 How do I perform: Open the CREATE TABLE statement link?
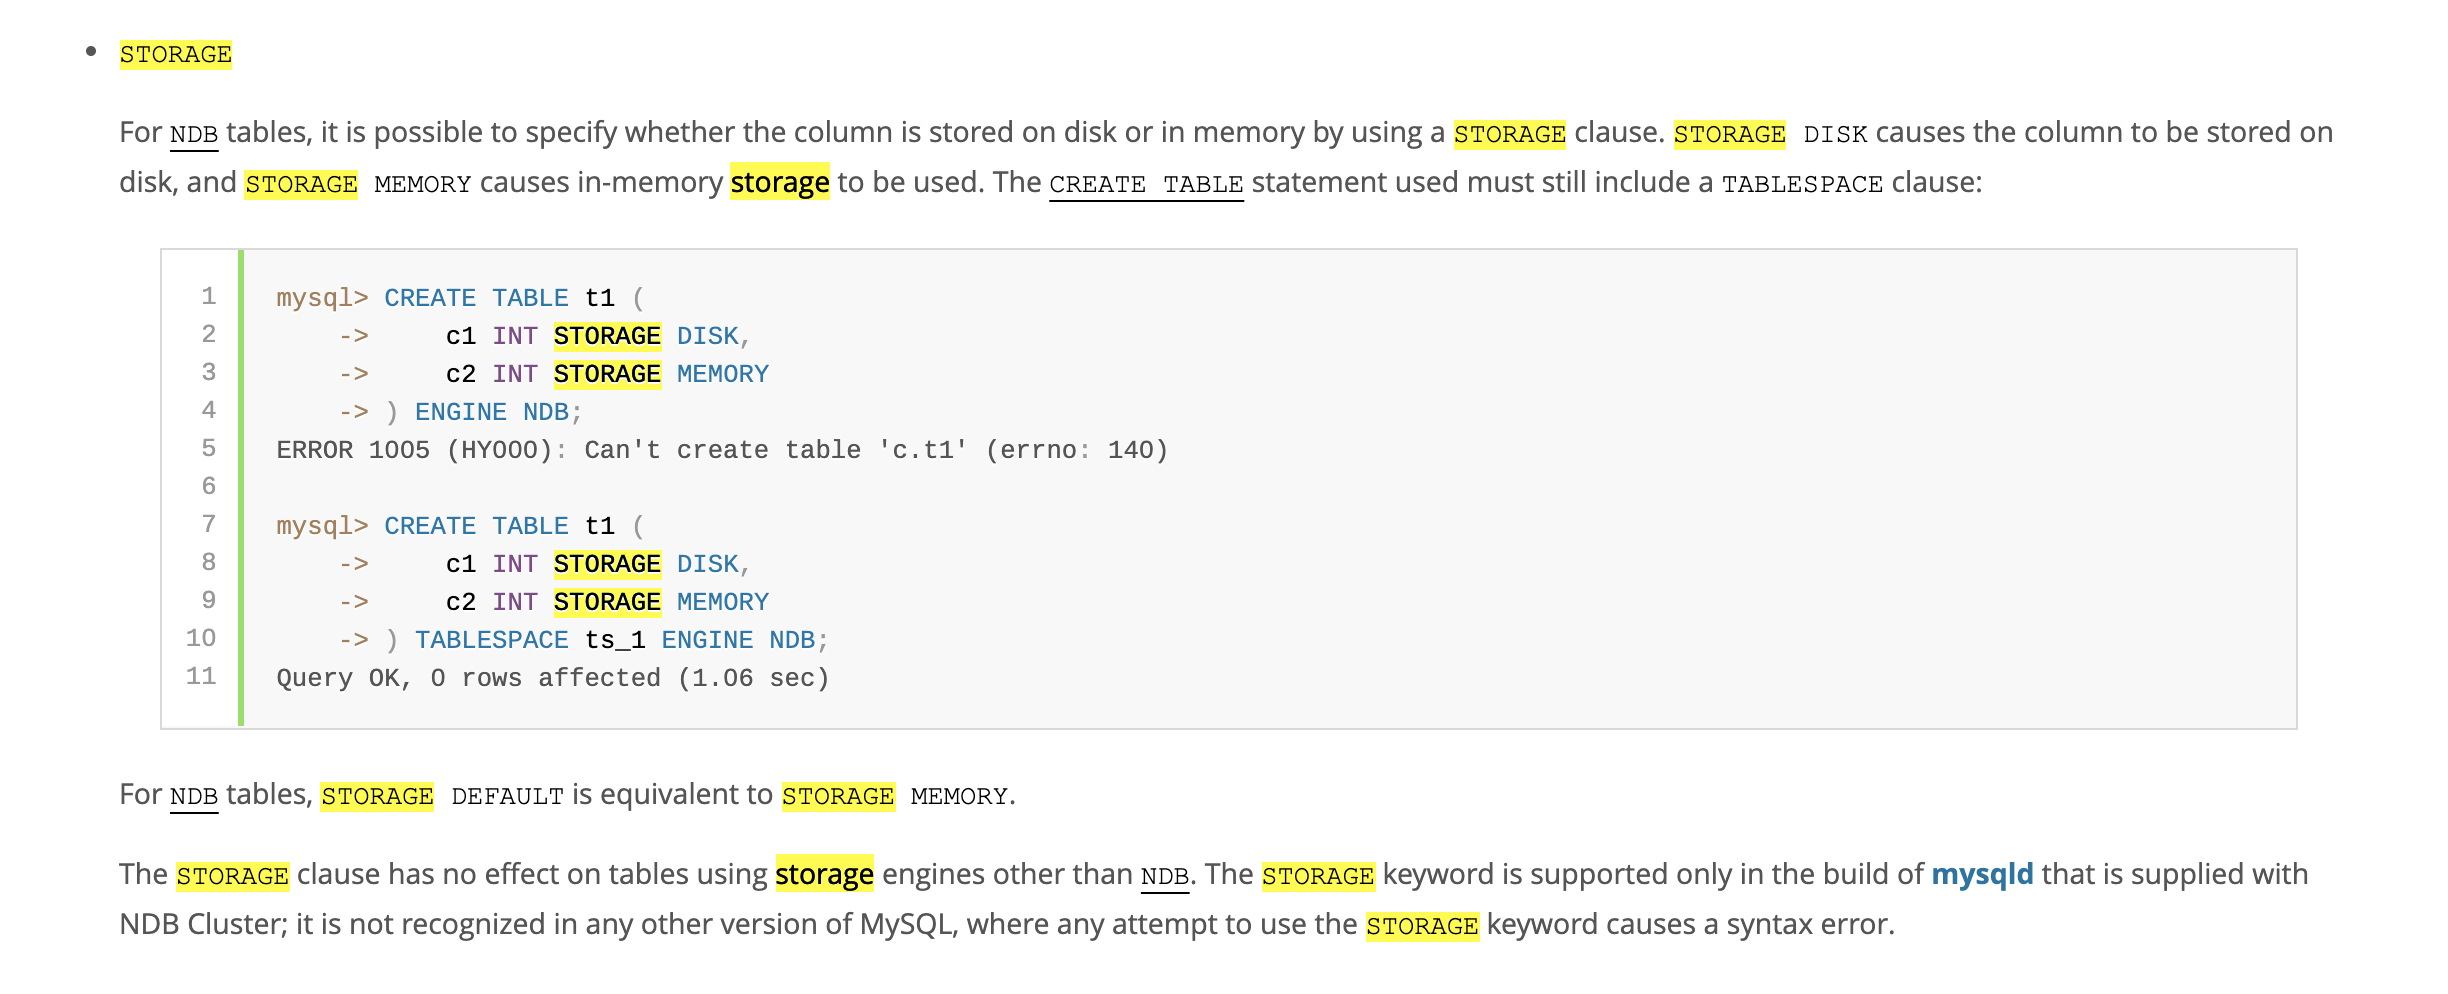(1145, 184)
